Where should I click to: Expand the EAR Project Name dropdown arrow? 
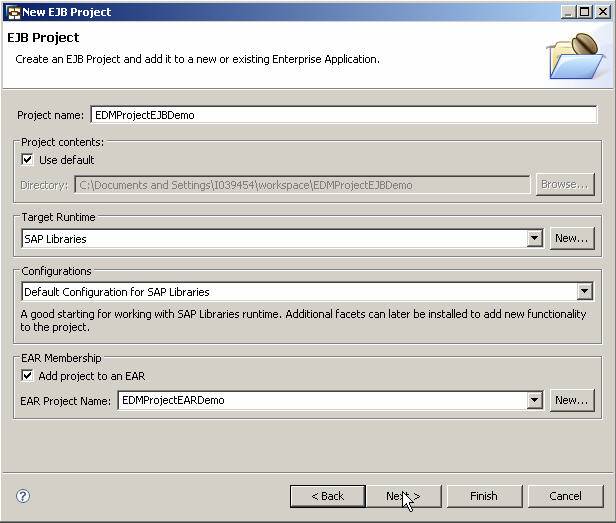(x=534, y=400)
